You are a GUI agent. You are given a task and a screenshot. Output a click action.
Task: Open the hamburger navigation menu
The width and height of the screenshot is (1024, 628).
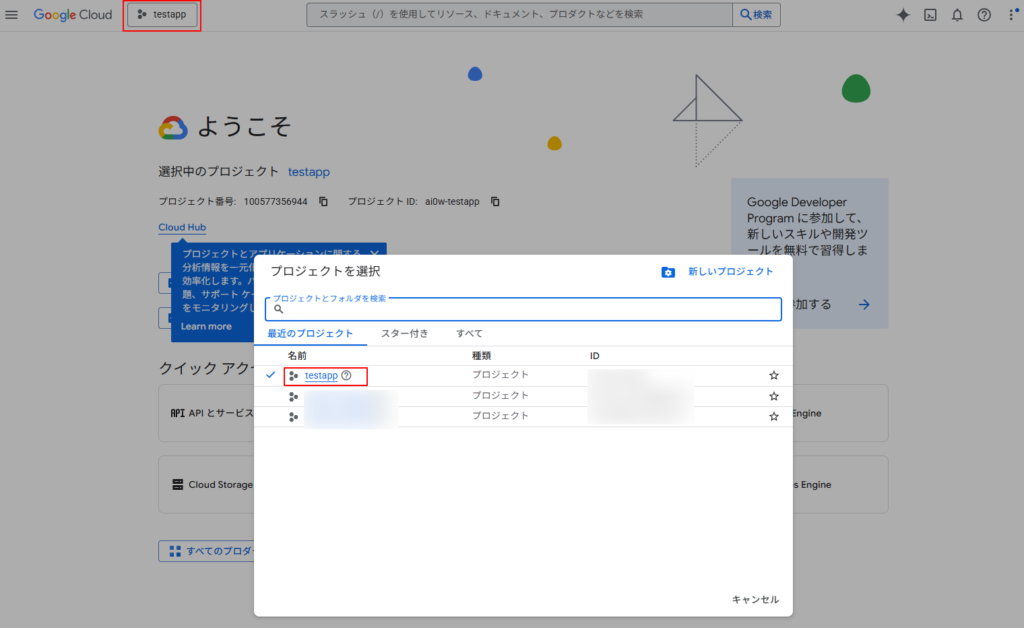[x=12, y=15]
